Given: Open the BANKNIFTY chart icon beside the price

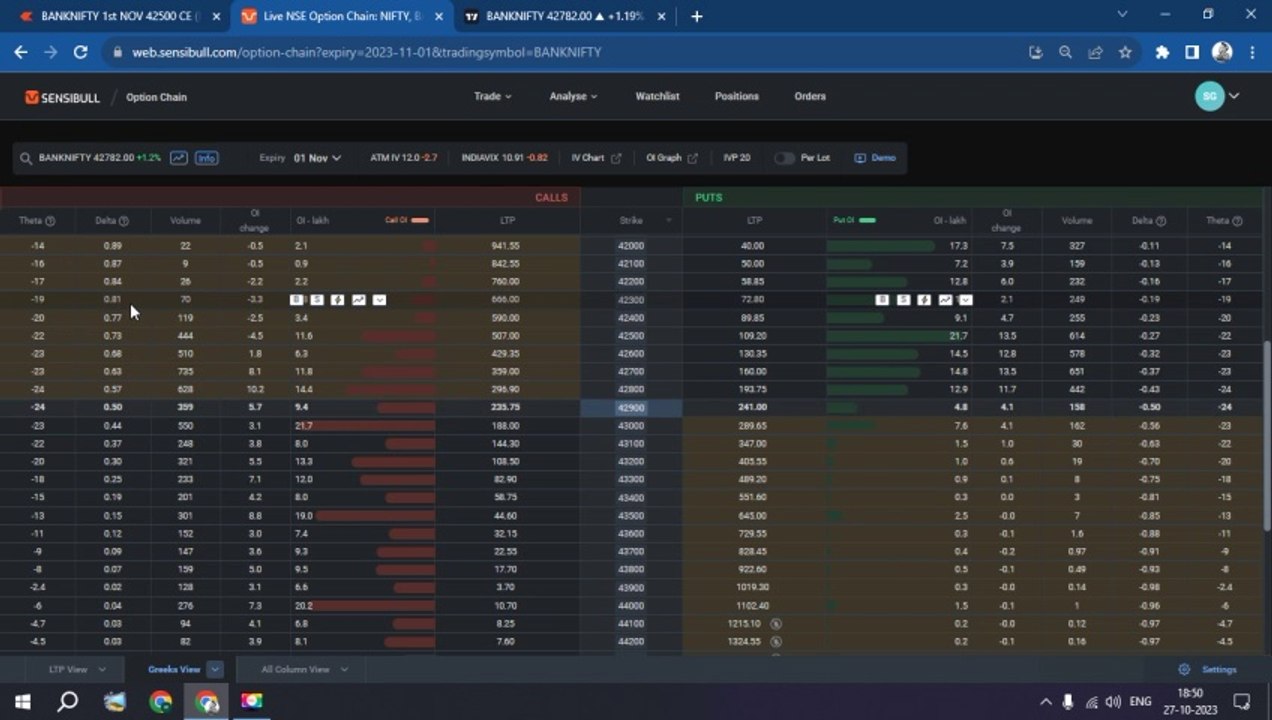Looking at the screenshot, I should click(x=178, y=158).
